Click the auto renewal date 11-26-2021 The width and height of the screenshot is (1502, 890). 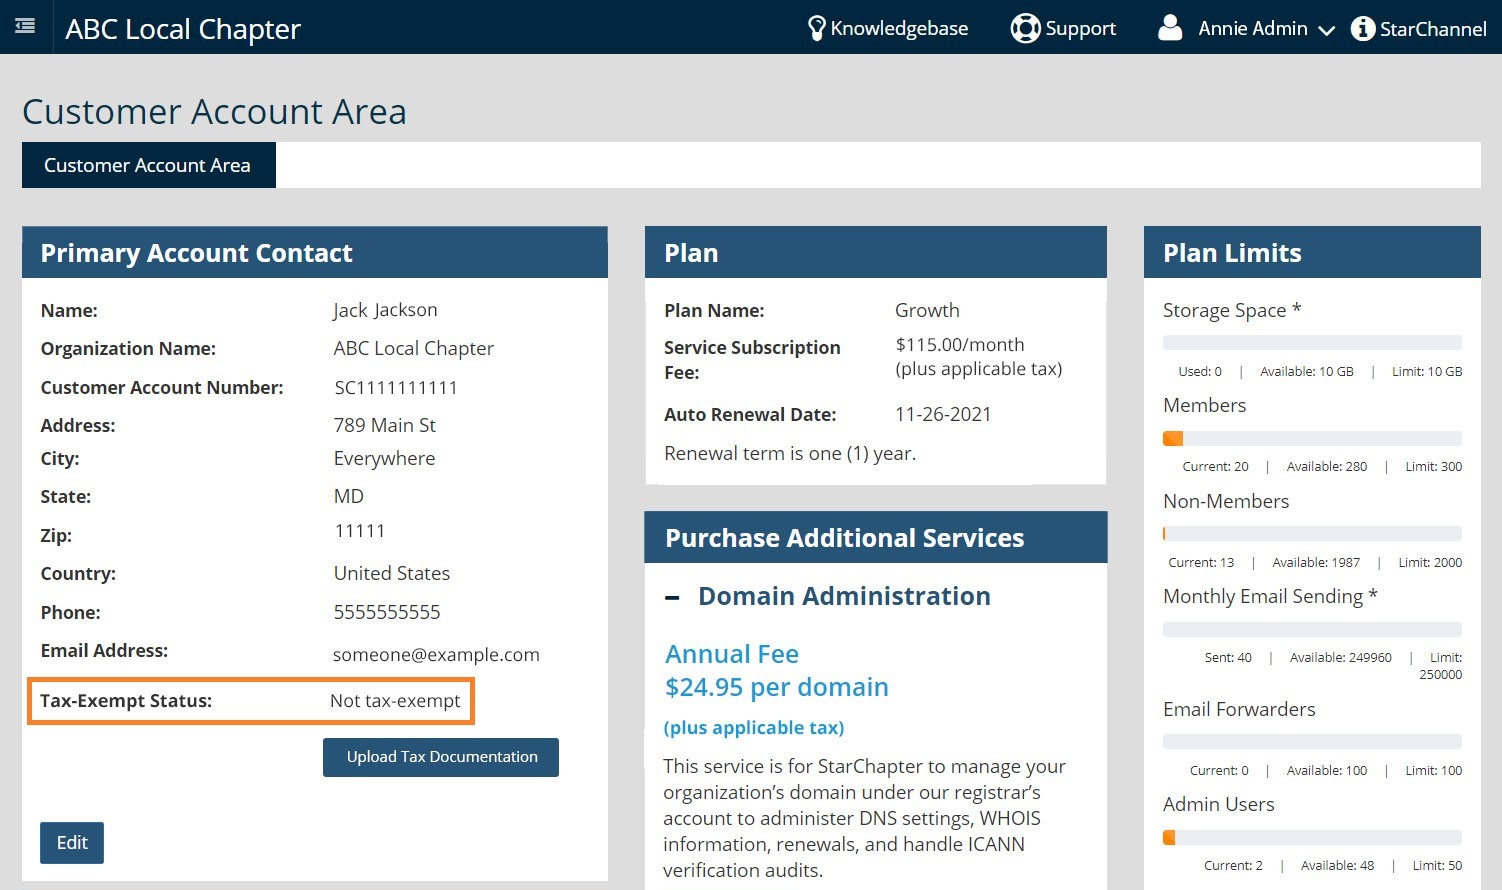click(x=943, y=414)
